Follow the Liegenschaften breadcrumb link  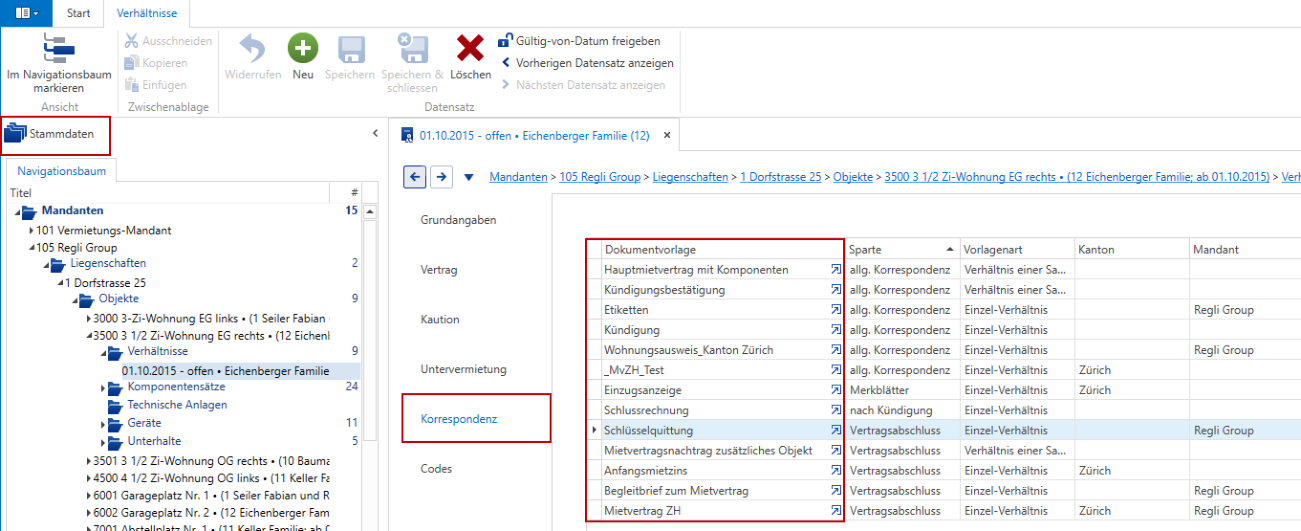coord(690,177)
